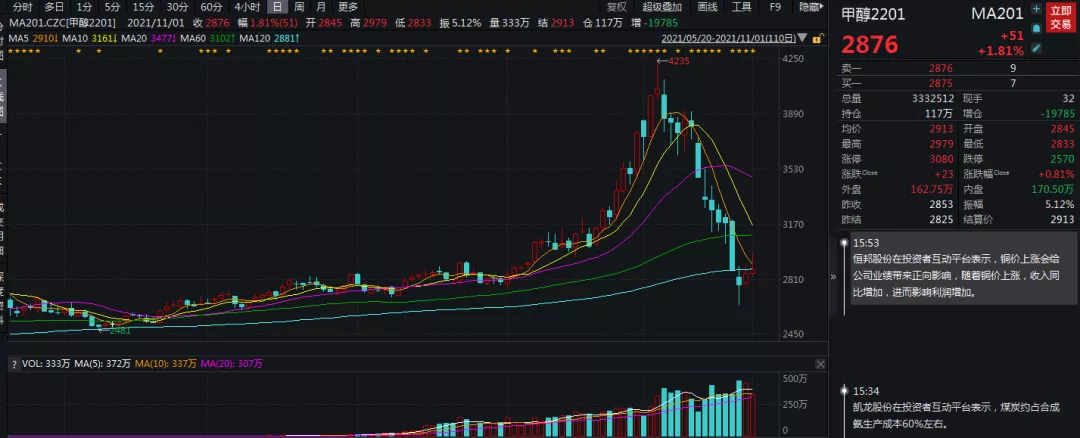Open the 画线 drawing tools
Screen dimensions: 1080x438
coord(707,8)
